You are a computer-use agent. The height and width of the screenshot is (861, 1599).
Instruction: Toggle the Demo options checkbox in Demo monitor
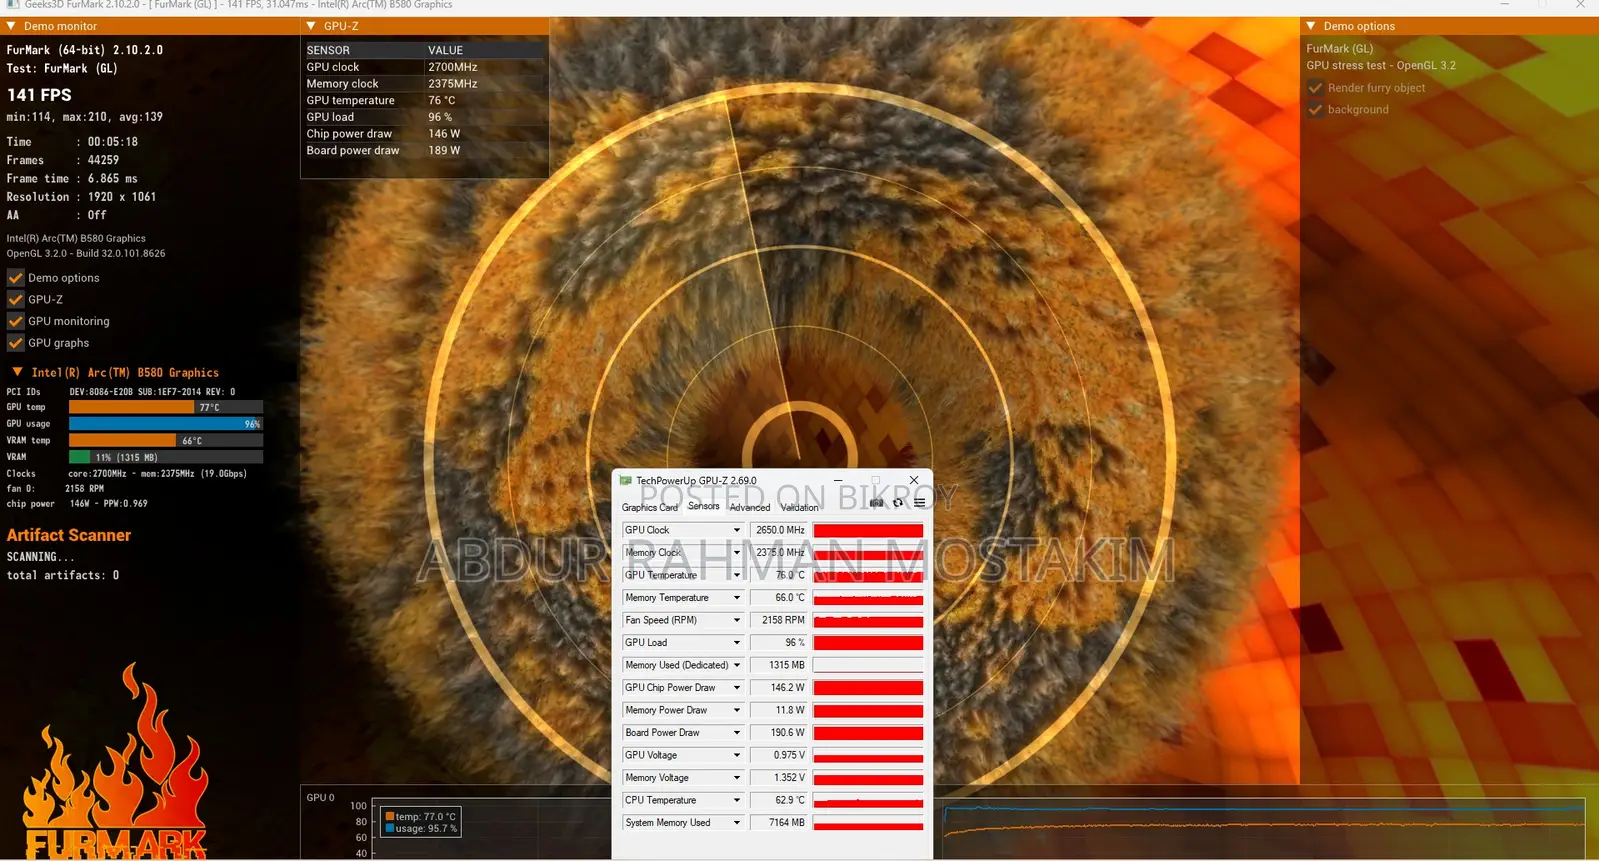click(x=15, y=278)
